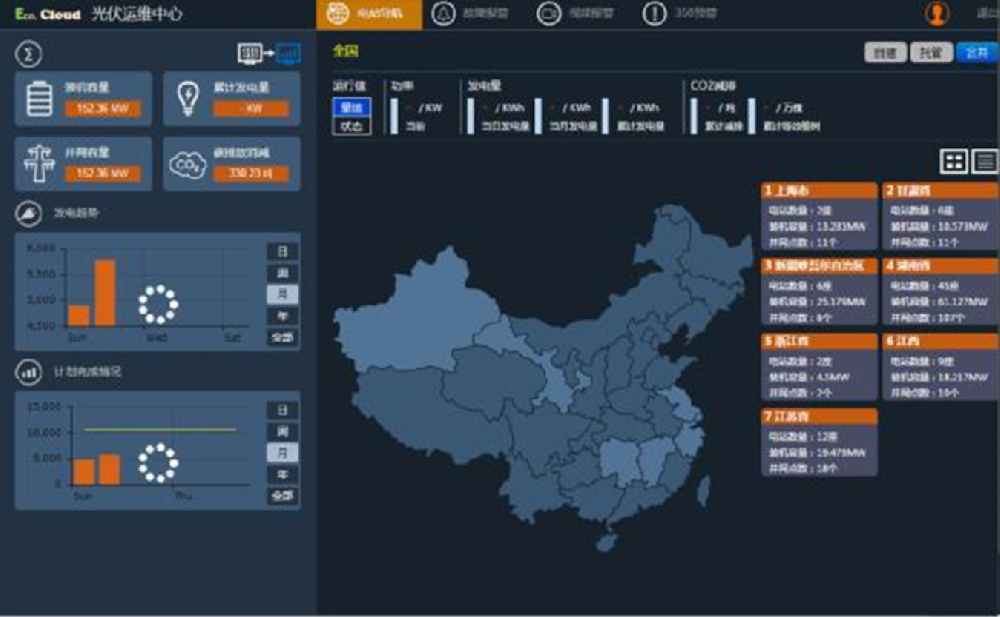Click the first gray button at top right
Image resolution: width=1000 pixels, height=617 pixels.
click(x=885, y=53)
